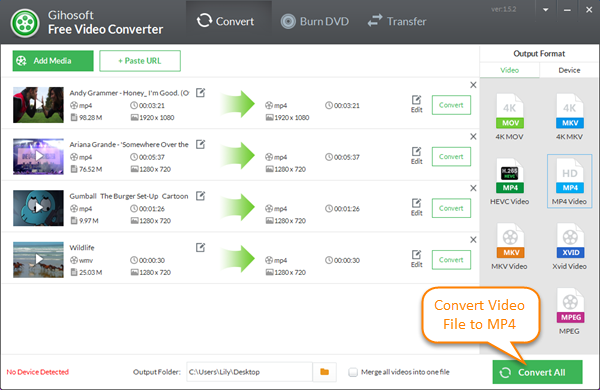The width and height of the screenshot is (600, 390).
Task: Edit the Output Folder path field
Action: [249, 372]
